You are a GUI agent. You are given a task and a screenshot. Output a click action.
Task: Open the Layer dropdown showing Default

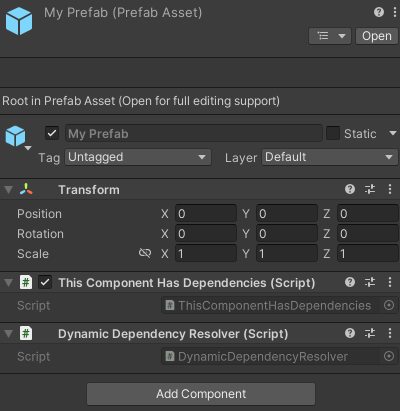pyautogui.click(x=330, y=157)
